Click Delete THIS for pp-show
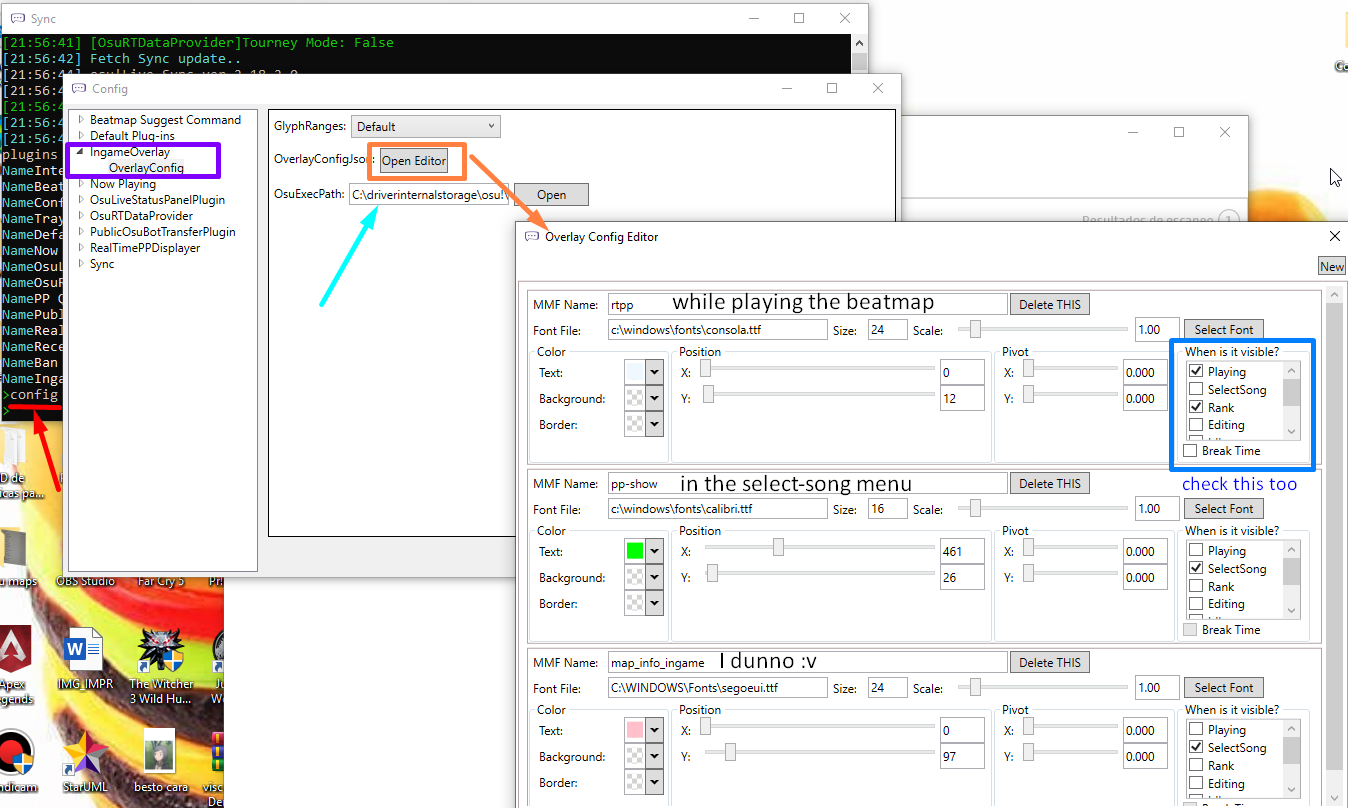The width and height of the screenshot is (1348, 808). click(x=1050, y=483)
